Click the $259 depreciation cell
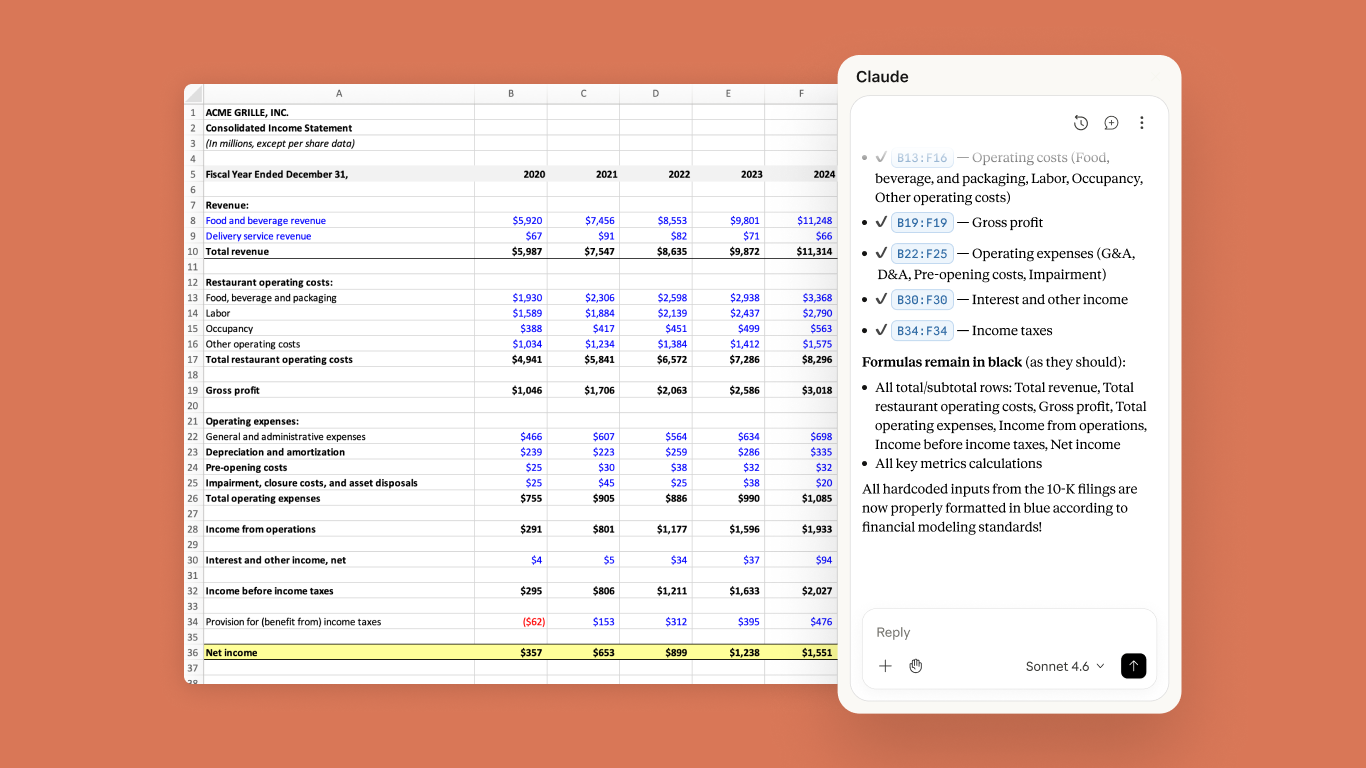 [x=655, y=452]
